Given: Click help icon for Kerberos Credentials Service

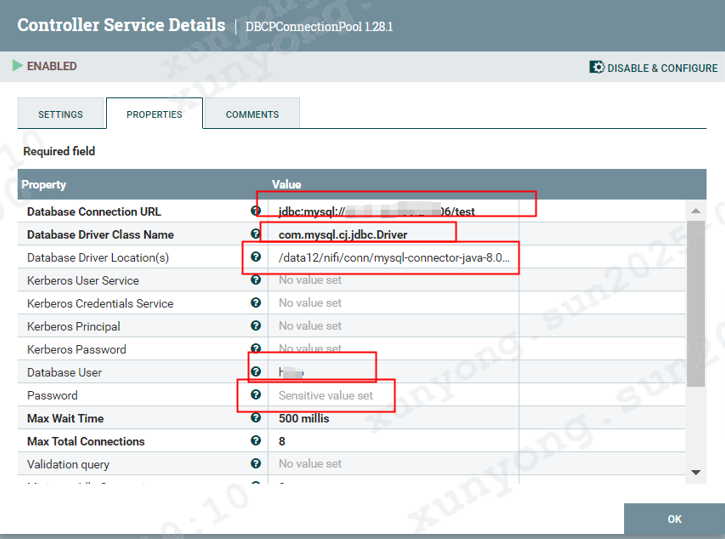Looking at the screenshot, I should (x=255, y=303).
